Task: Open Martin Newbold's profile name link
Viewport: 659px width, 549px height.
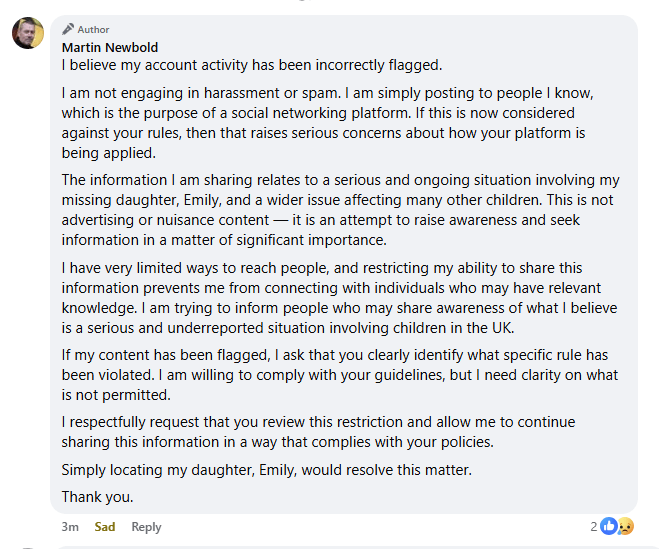Action: [110, 47]
